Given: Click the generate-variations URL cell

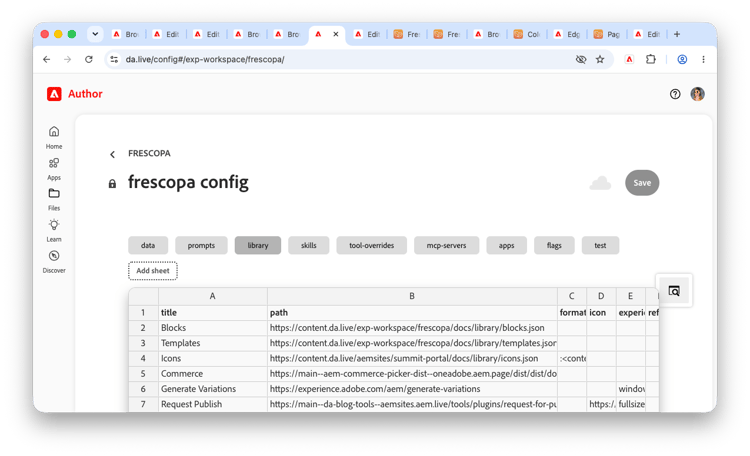Looking at the screenshot, I should [412, 389].
